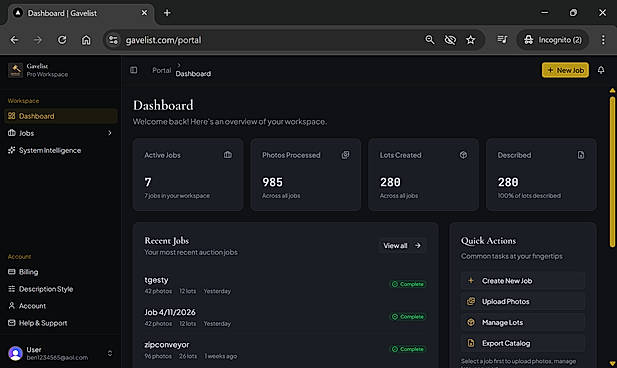Click the New Job button

565,70
